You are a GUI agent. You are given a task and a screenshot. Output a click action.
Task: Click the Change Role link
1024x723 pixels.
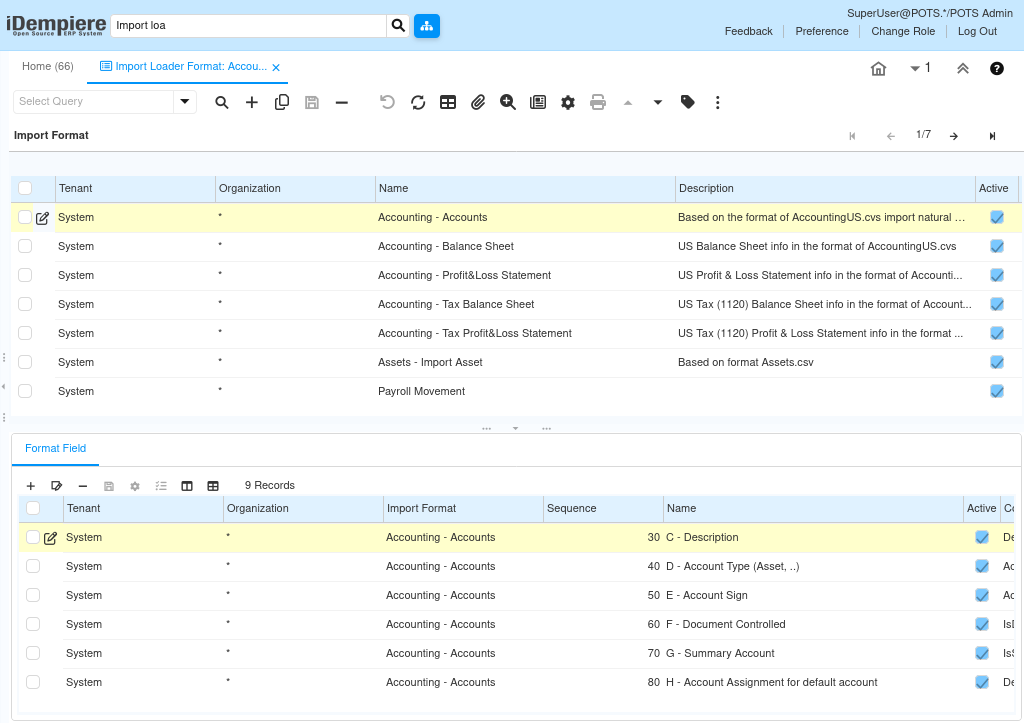click(x=903, y=31)
